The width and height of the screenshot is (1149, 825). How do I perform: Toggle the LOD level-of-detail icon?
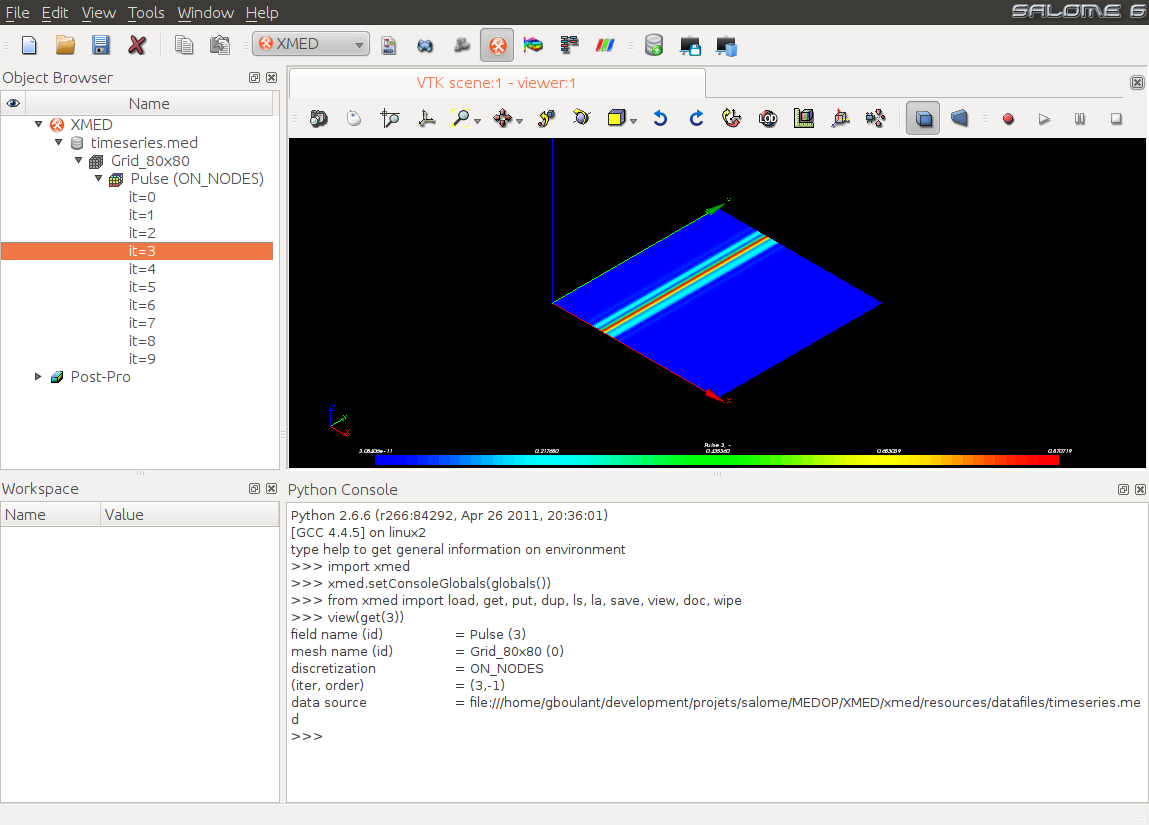point(768,118)
